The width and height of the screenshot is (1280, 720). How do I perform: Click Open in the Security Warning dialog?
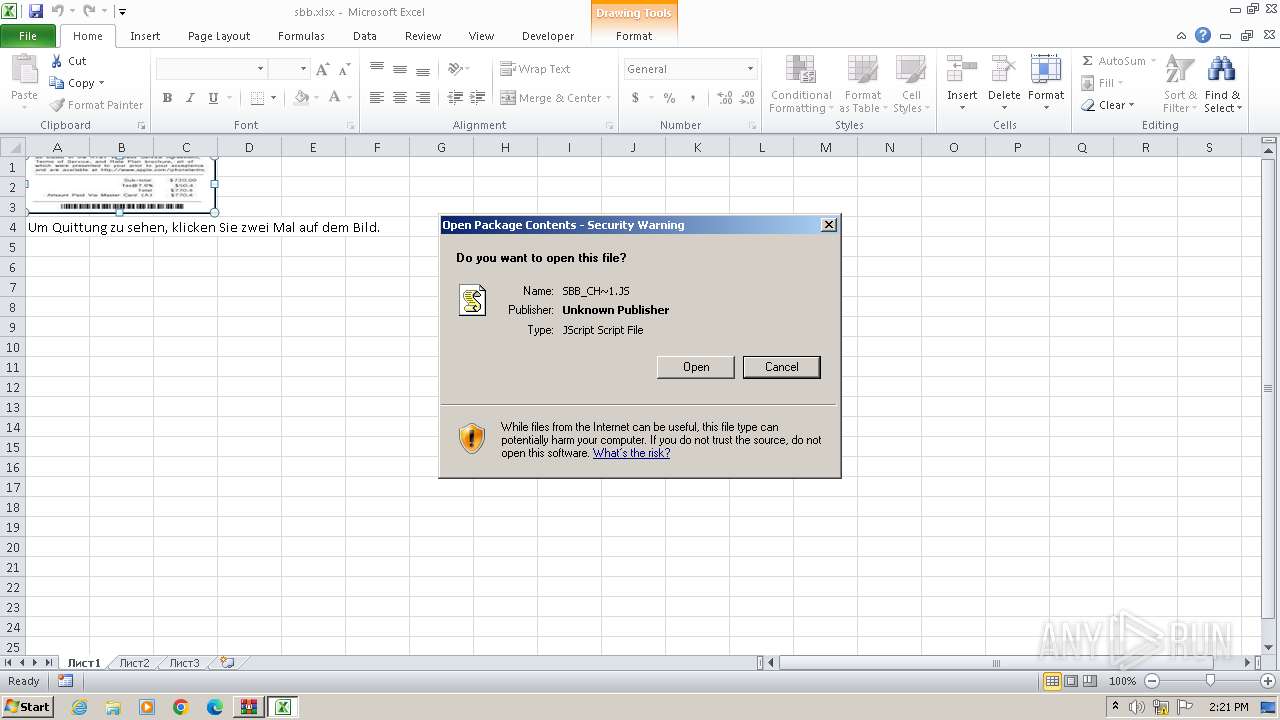click(x=696, y=367)
